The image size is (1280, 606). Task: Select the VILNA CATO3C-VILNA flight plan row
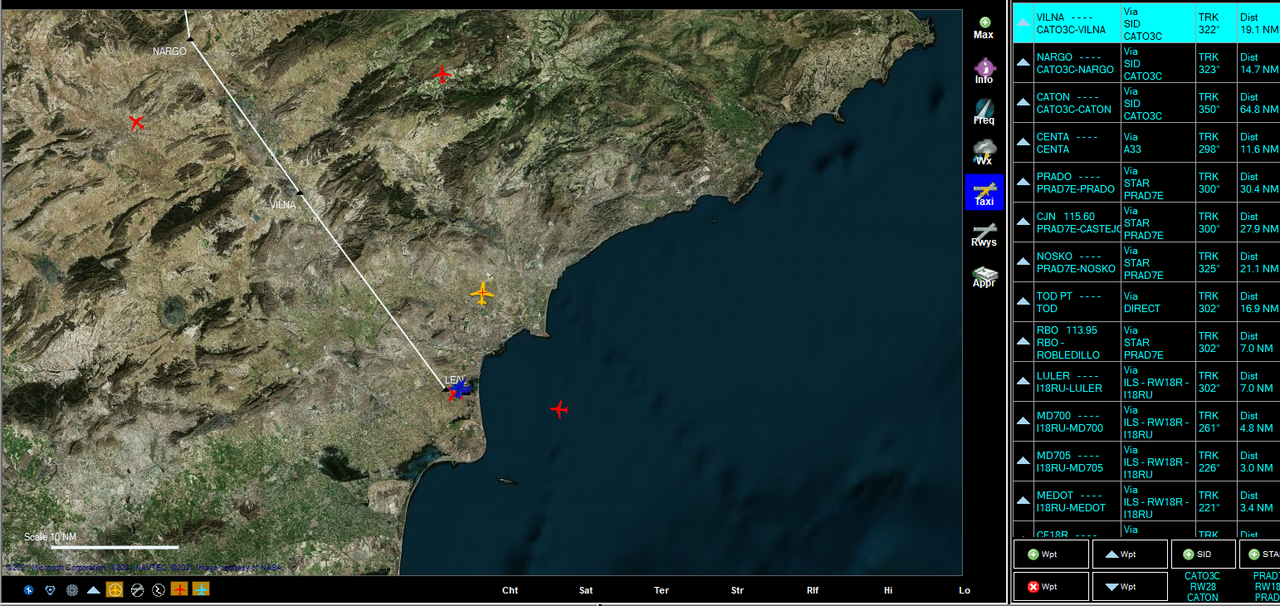coord(1145,22)
